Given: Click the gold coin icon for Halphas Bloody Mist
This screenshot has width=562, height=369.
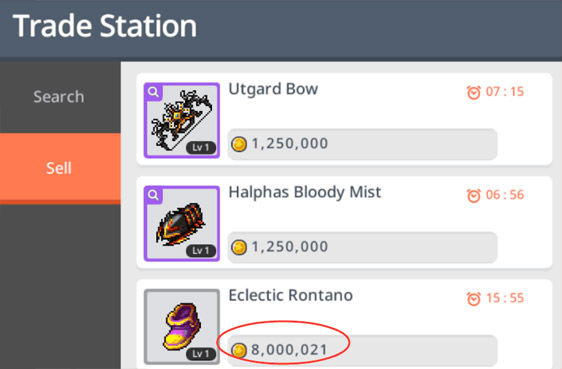Looking at the screenshot, I should pyautogui.click(x=239, y=247).
